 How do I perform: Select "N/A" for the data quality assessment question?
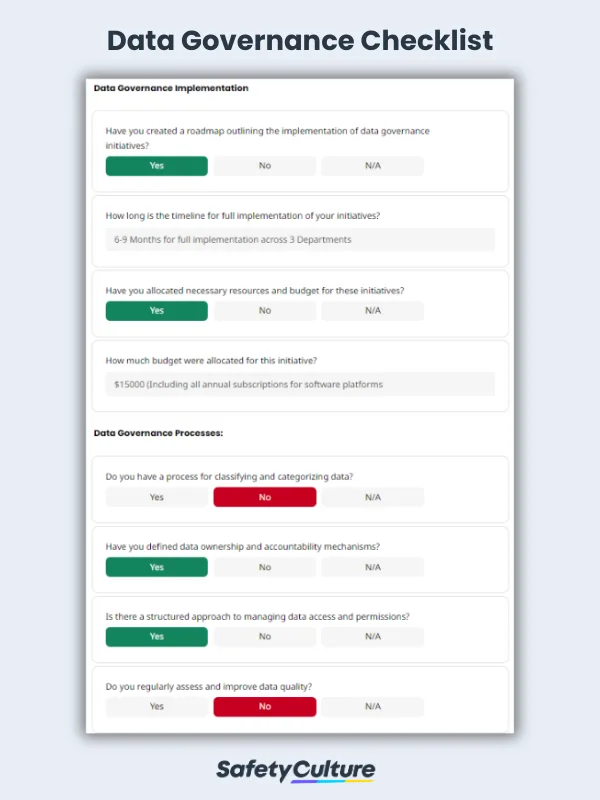(x=371, y=706)
